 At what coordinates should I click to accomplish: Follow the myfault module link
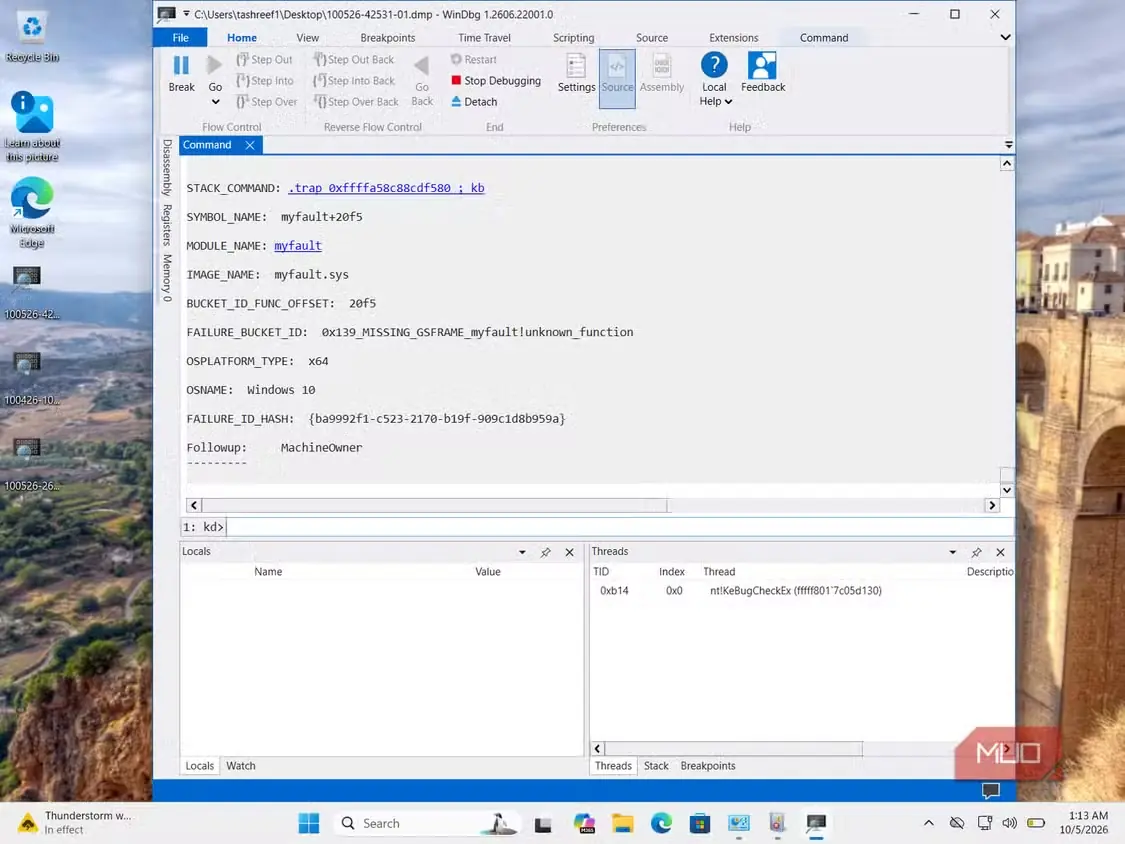pos(298,245)
